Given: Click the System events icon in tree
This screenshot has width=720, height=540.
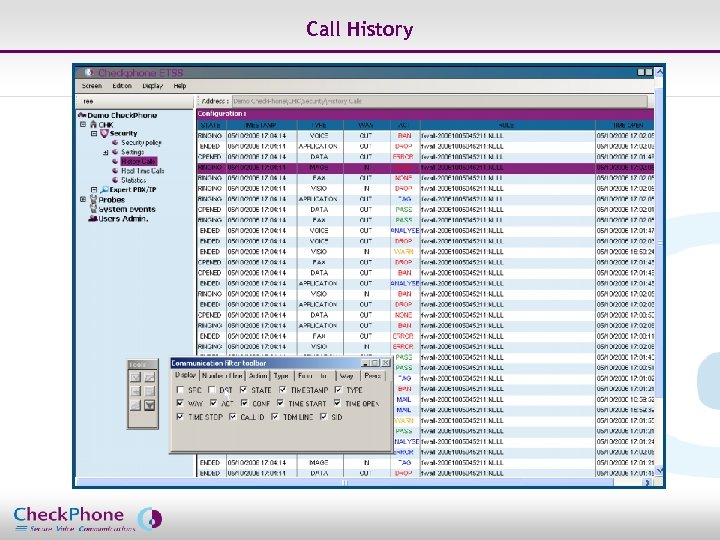Looking at the screenshot, I should (94, 209).
